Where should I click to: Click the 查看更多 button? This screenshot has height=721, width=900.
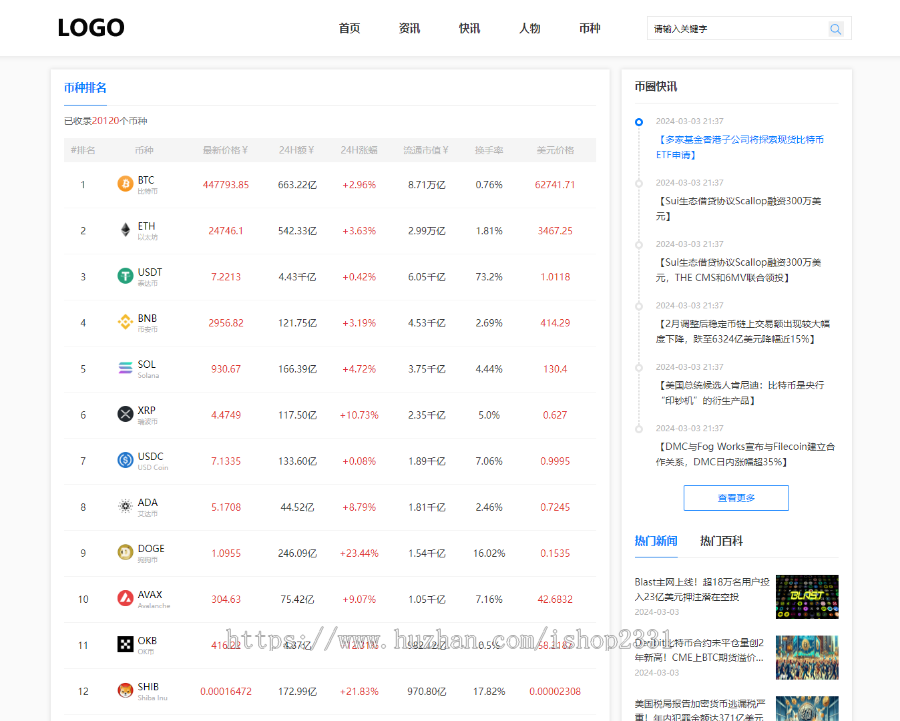click(736, 498)
